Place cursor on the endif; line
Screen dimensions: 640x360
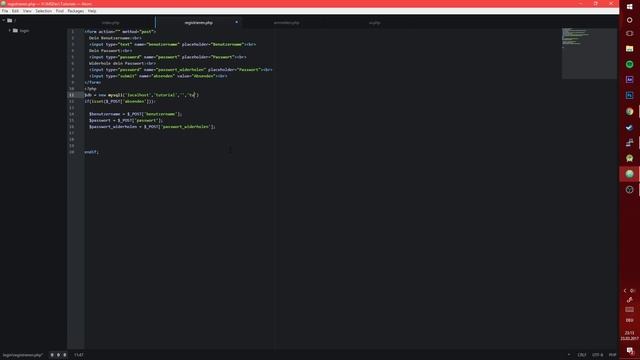pos(91,152)
